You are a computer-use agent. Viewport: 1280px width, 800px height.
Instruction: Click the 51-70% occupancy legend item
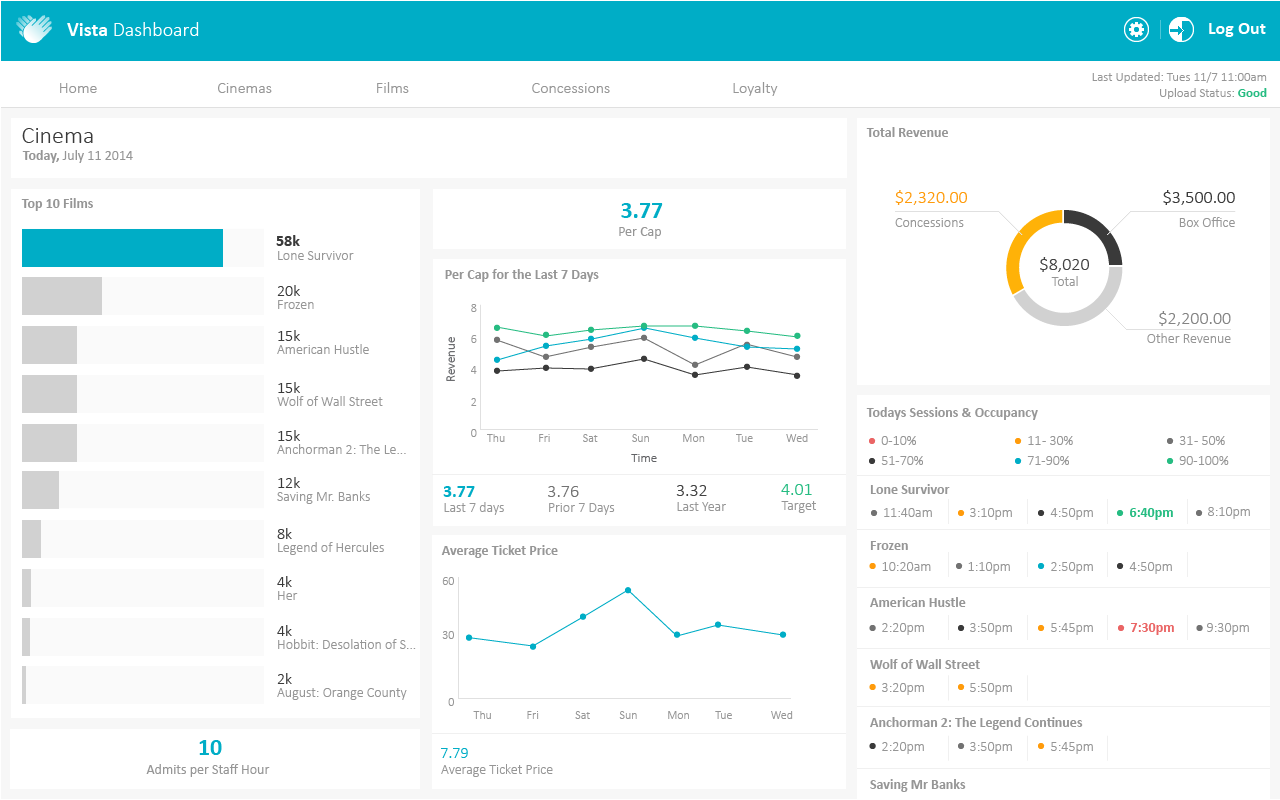pyautogui.click(x=896, y=461)
